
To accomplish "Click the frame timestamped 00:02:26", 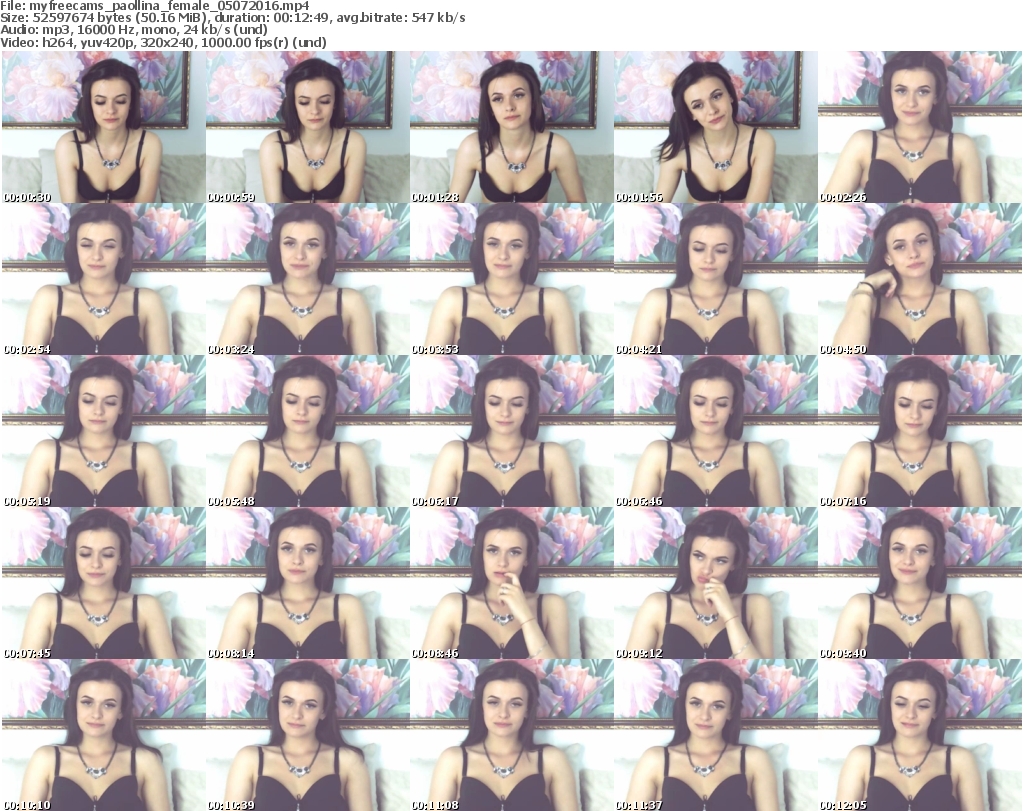I will (920, 127).
